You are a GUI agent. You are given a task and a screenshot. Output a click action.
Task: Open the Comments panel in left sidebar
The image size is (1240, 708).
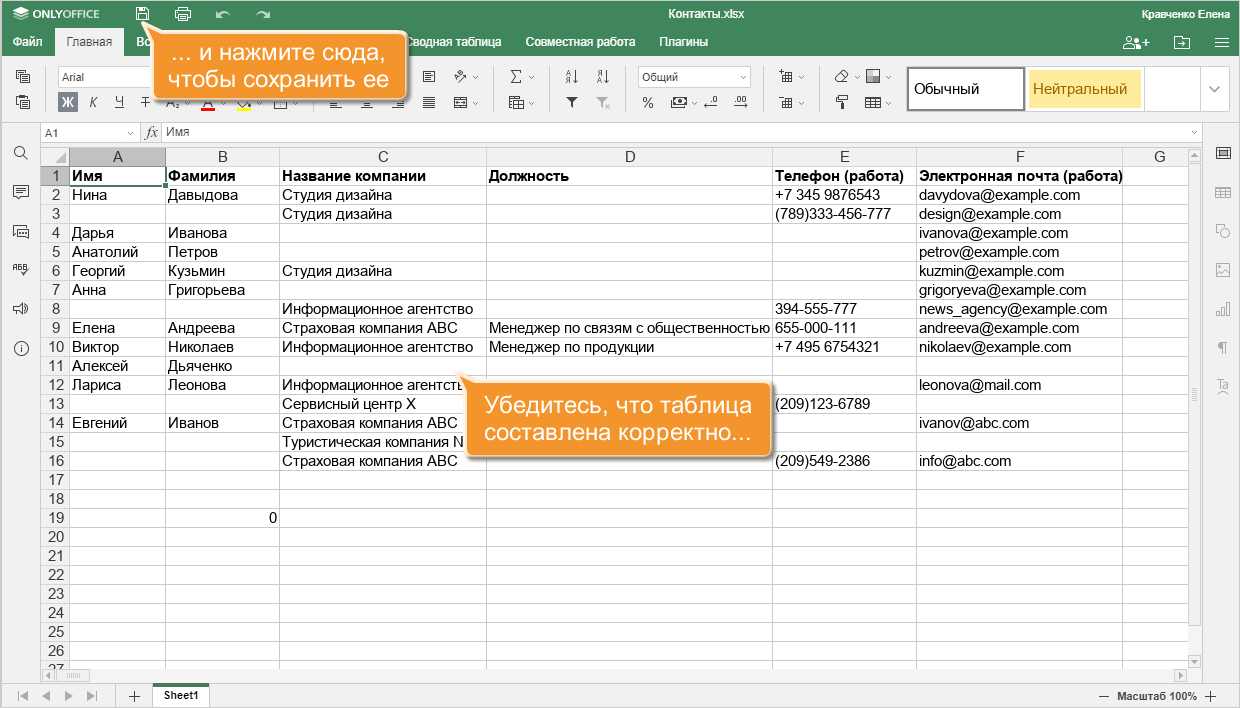point(20,191)
